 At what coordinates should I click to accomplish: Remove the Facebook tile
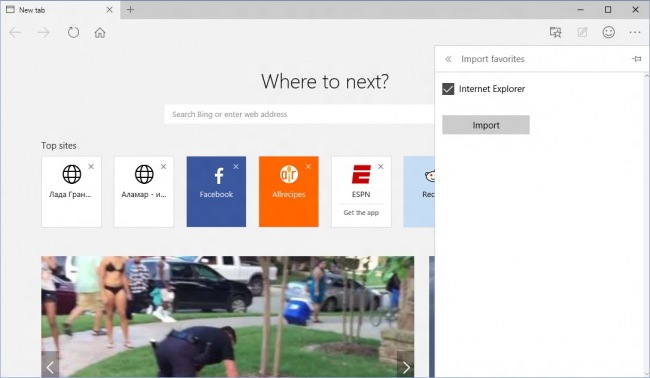tap(236, 166)
